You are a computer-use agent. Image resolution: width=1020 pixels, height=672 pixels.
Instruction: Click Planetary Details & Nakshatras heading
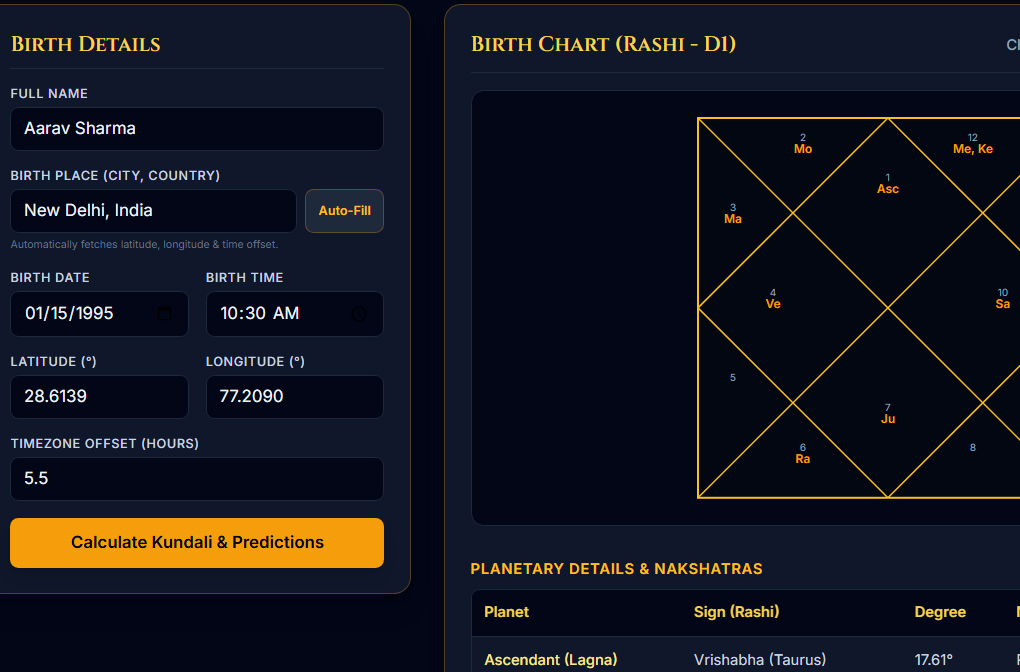[x=616, y=569]
